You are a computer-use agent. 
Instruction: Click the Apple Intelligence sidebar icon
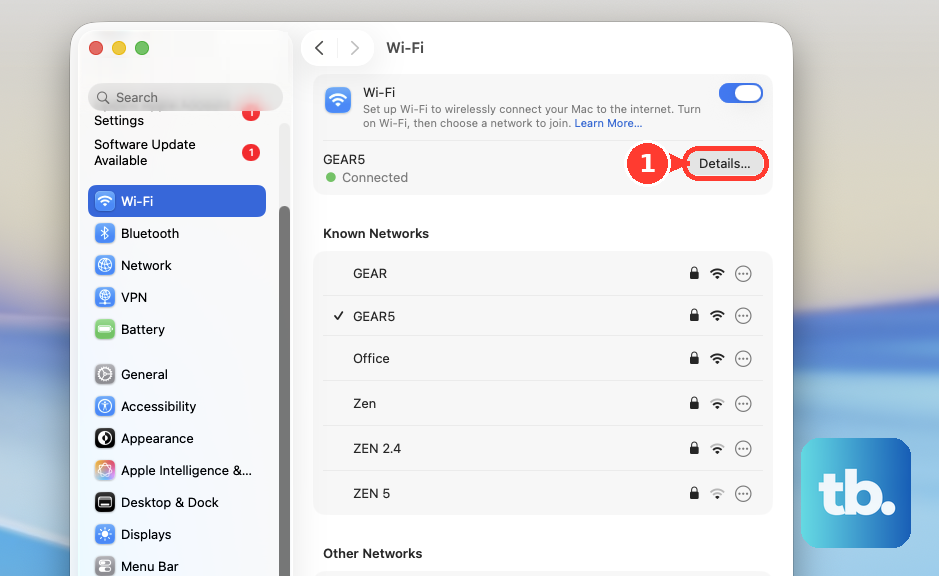pos(105,471)
